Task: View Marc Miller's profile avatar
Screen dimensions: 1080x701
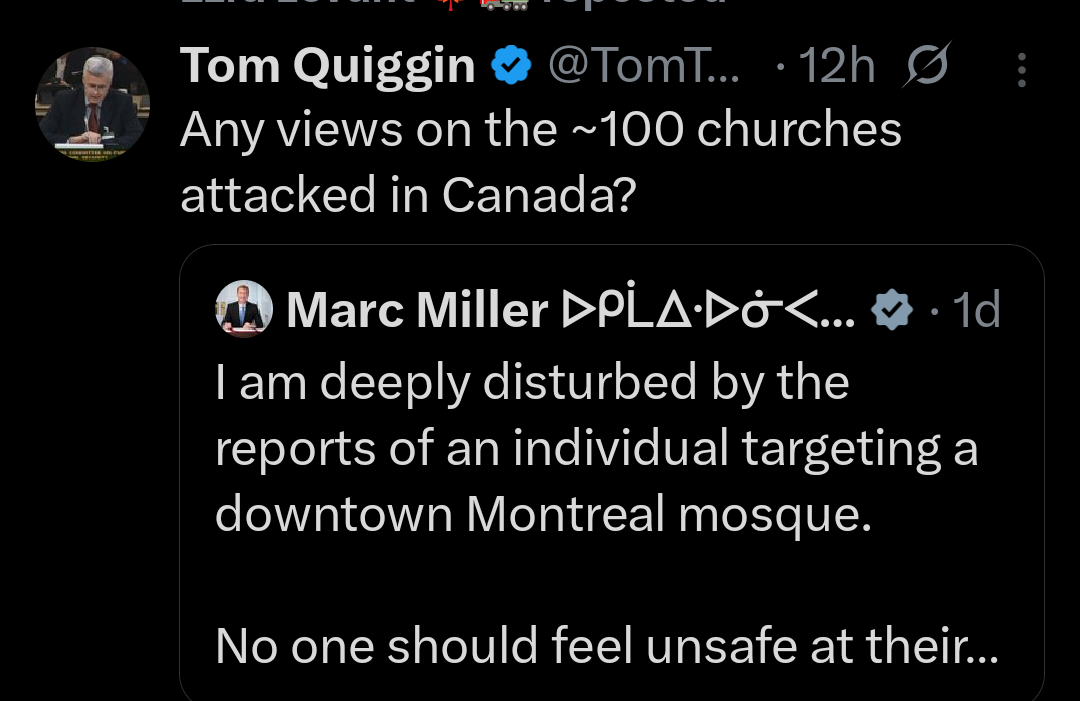Action: coord(244,309)
